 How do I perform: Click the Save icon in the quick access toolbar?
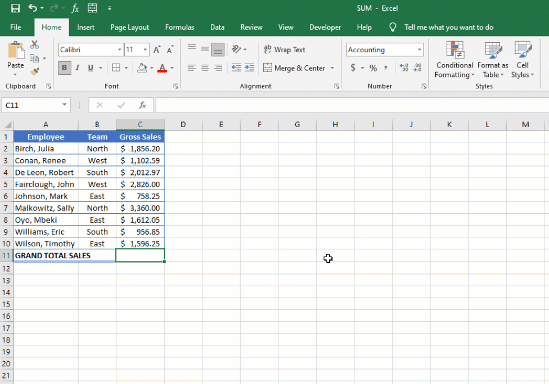pos(15,8)
